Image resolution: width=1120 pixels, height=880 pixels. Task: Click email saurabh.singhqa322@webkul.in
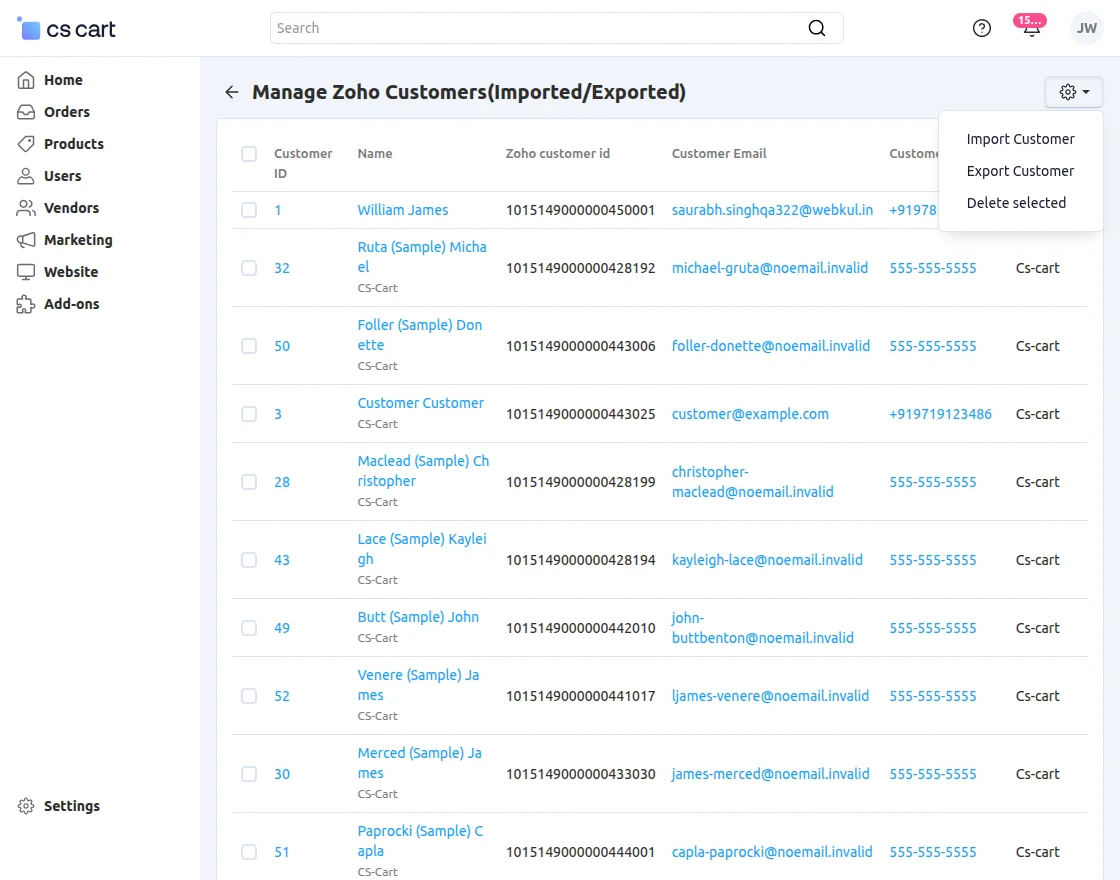click(x=772, y=210)
